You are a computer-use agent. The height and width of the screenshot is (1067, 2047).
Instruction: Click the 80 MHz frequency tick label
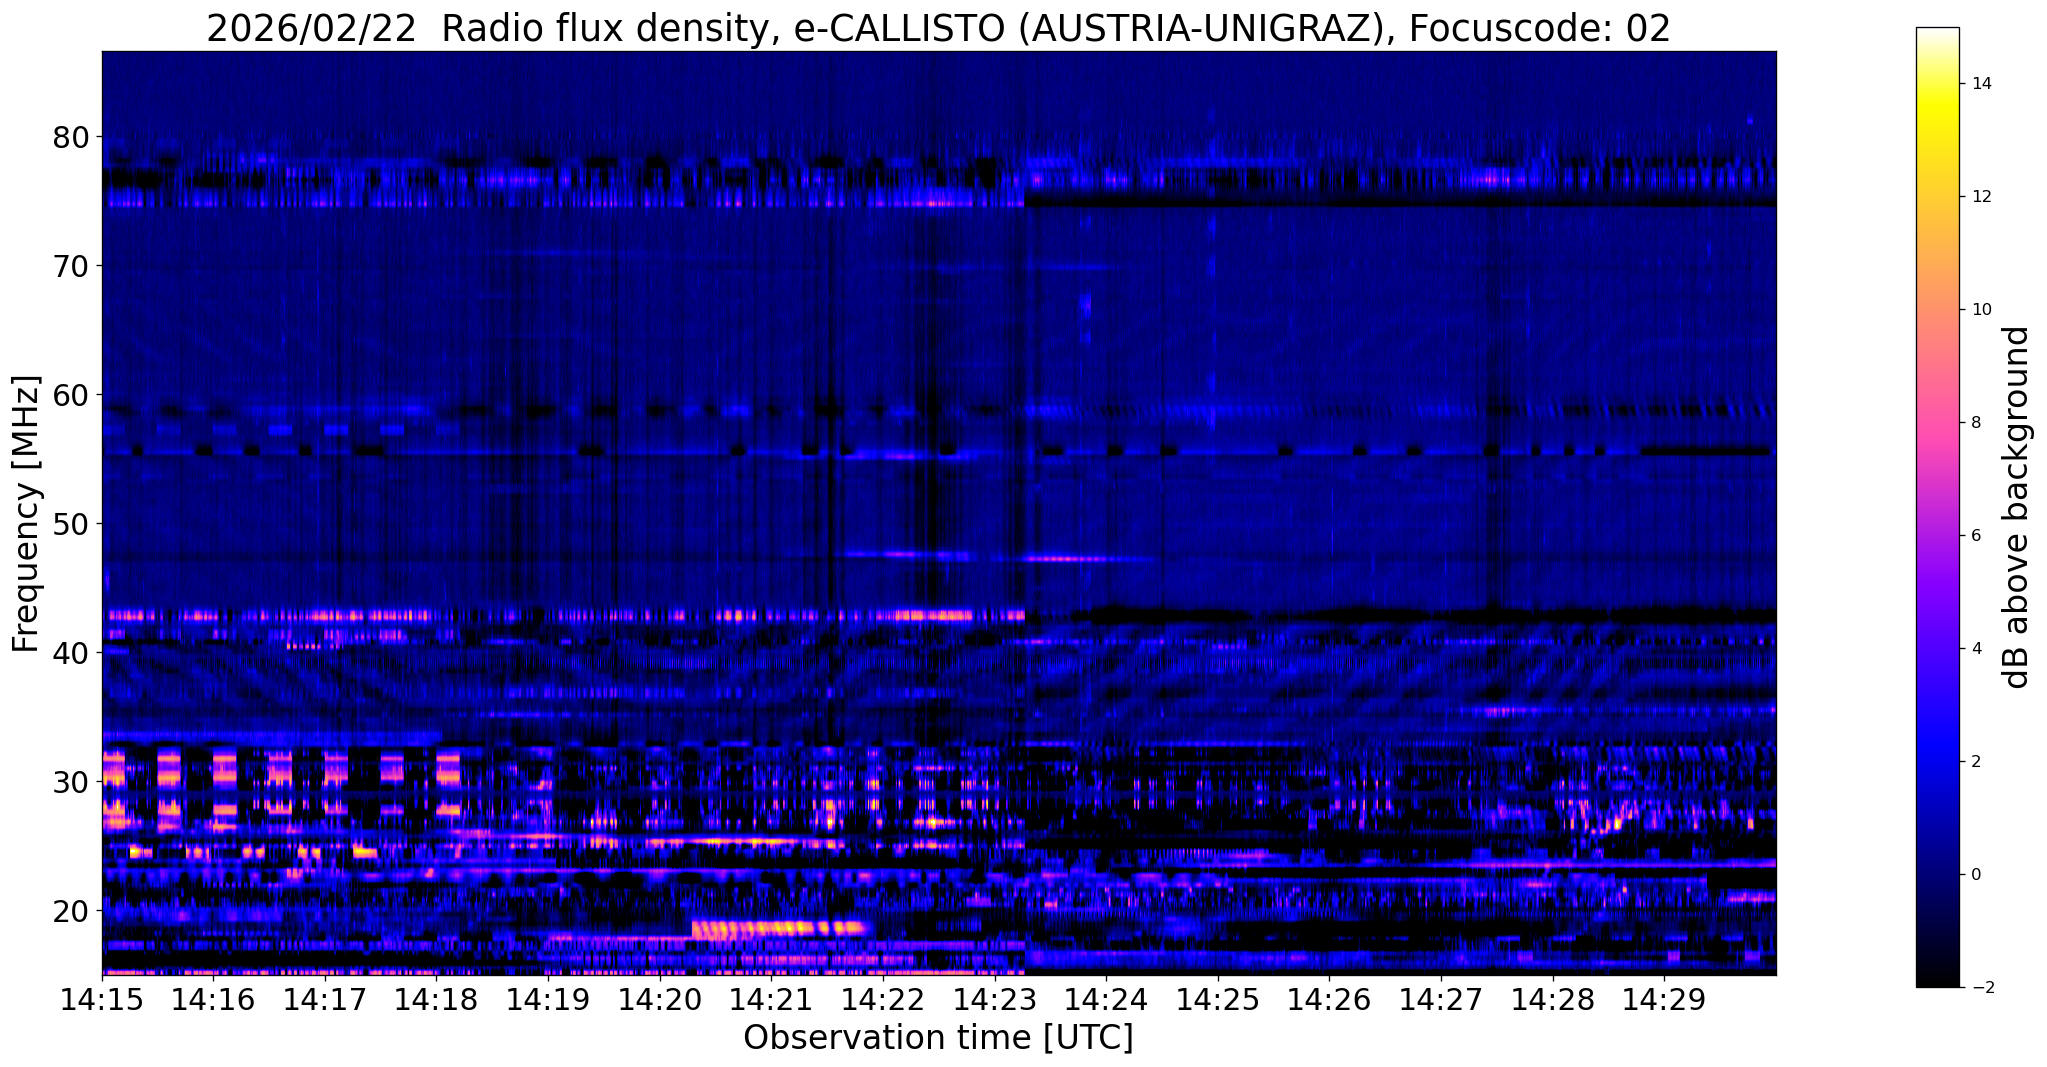coord(70,137)
